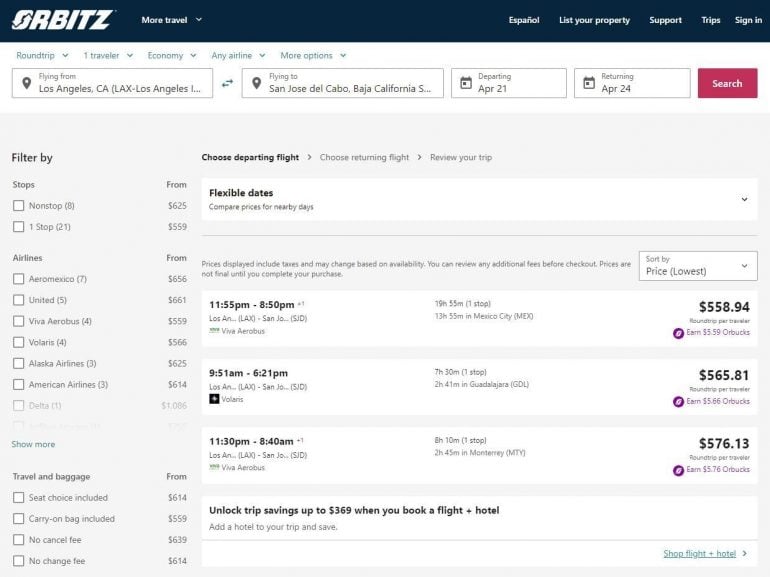Viewport: 770px width, 577px height.
Task: Tick the Carry-on bag included checkbox
Action: pyautogui.click(x=19, y=519)
